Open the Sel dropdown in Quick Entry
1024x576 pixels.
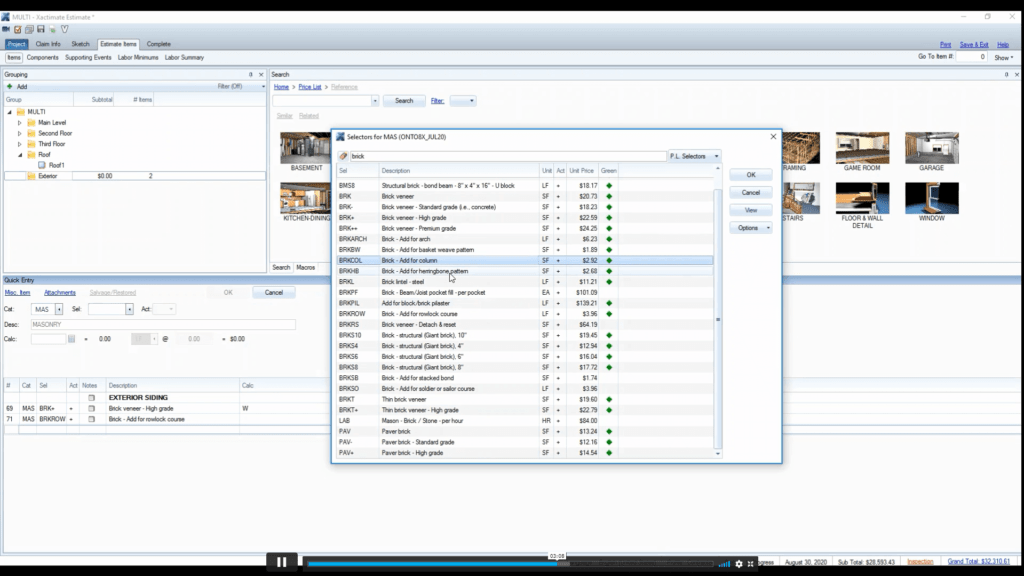[x=129, y=310]
